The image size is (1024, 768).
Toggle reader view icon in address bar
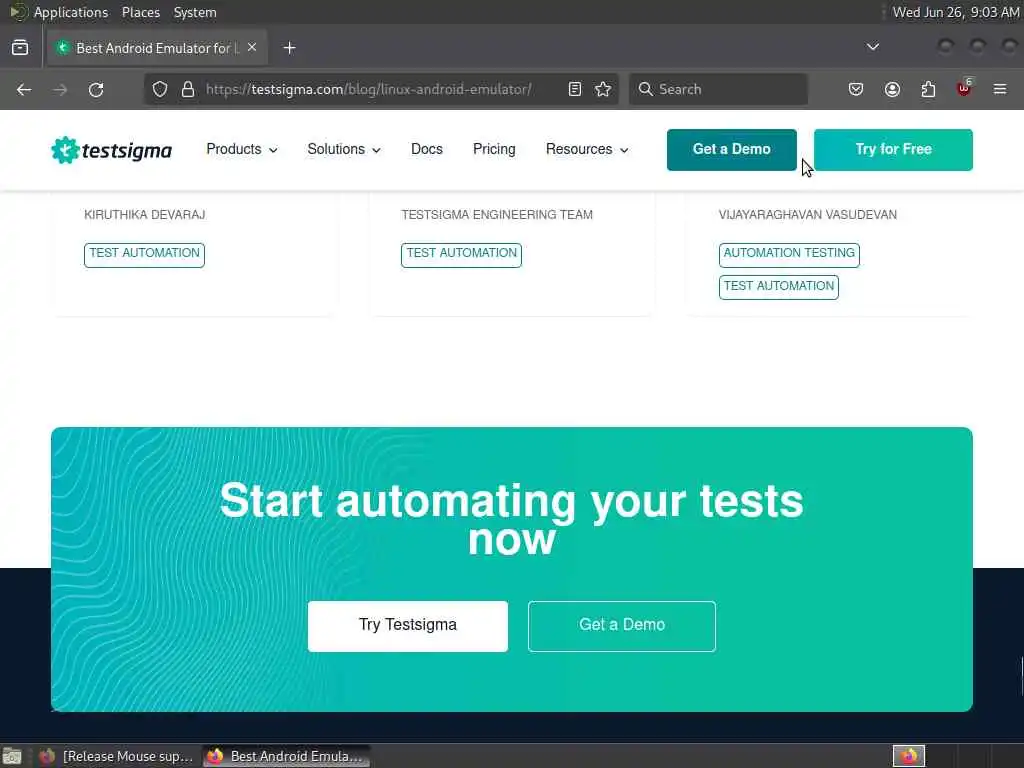[575, 89]
